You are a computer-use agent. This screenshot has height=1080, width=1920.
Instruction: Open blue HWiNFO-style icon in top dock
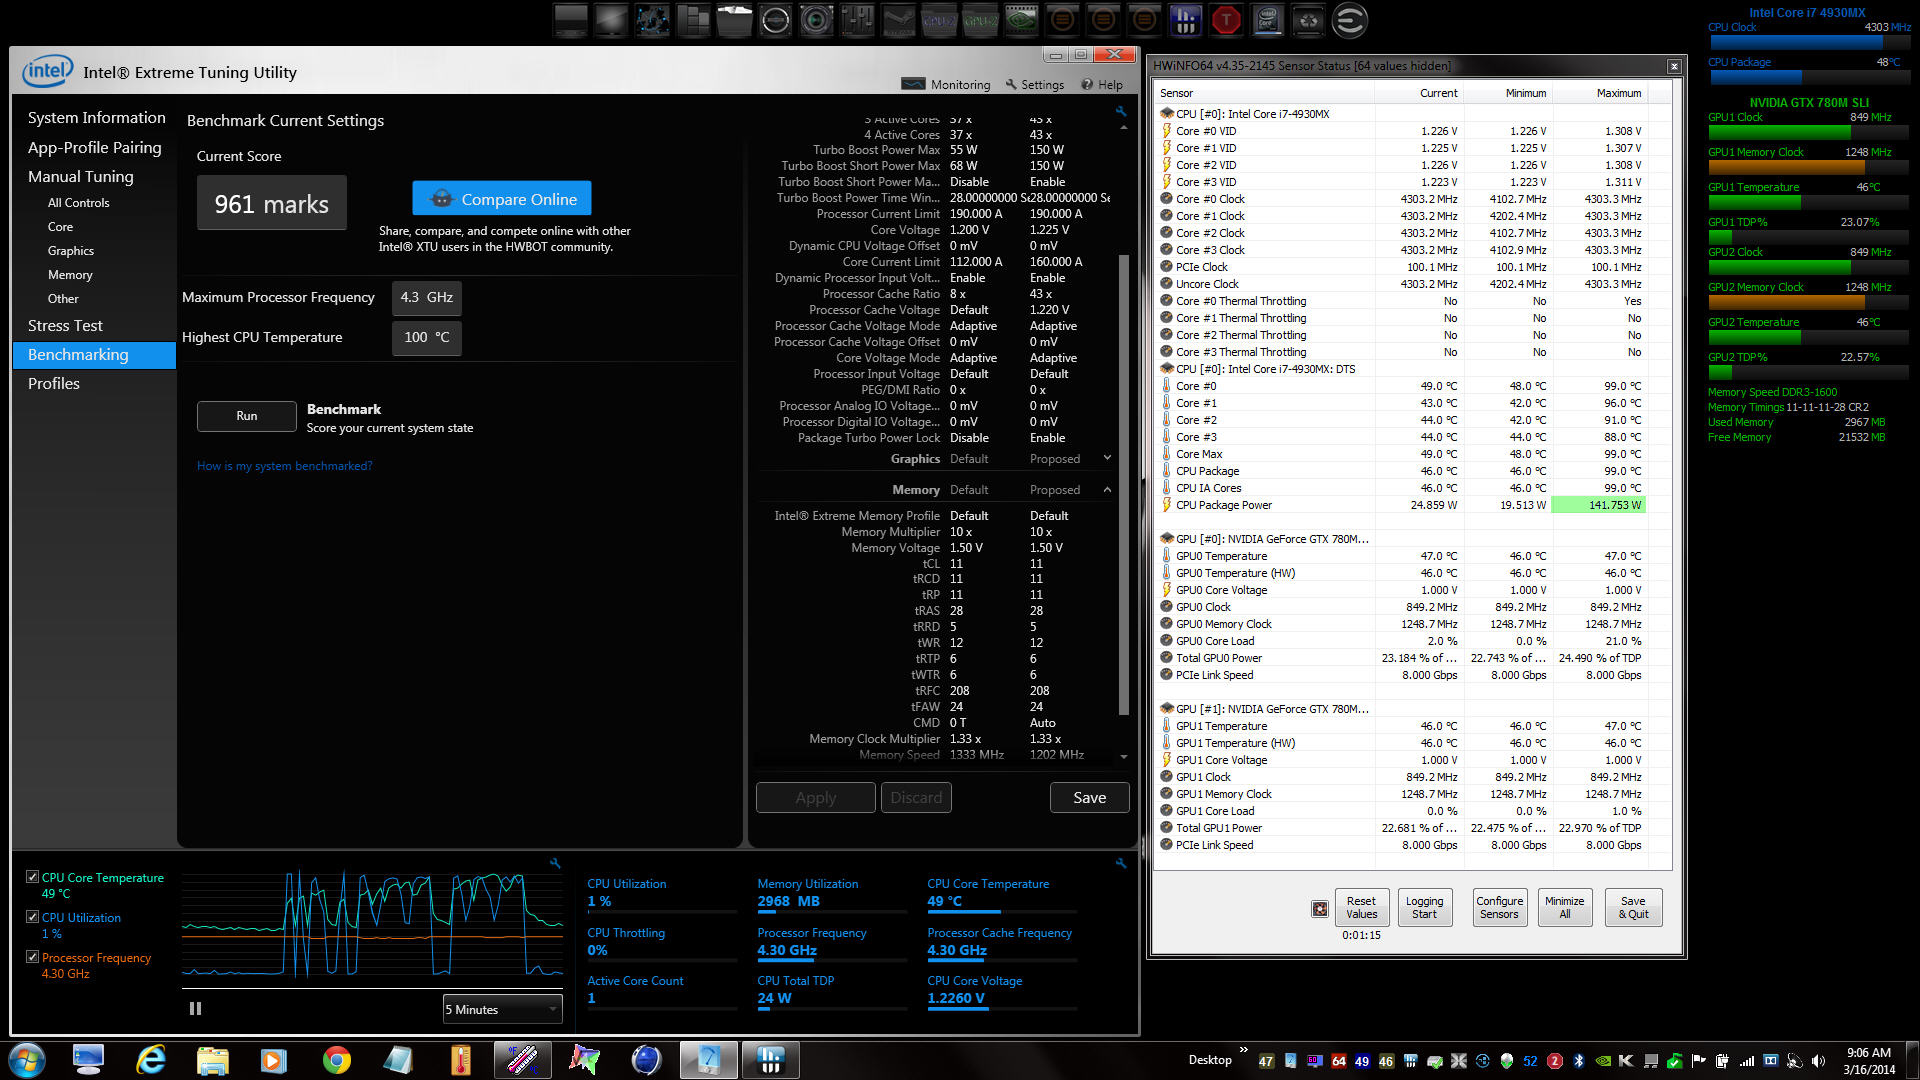[1185, 20]
